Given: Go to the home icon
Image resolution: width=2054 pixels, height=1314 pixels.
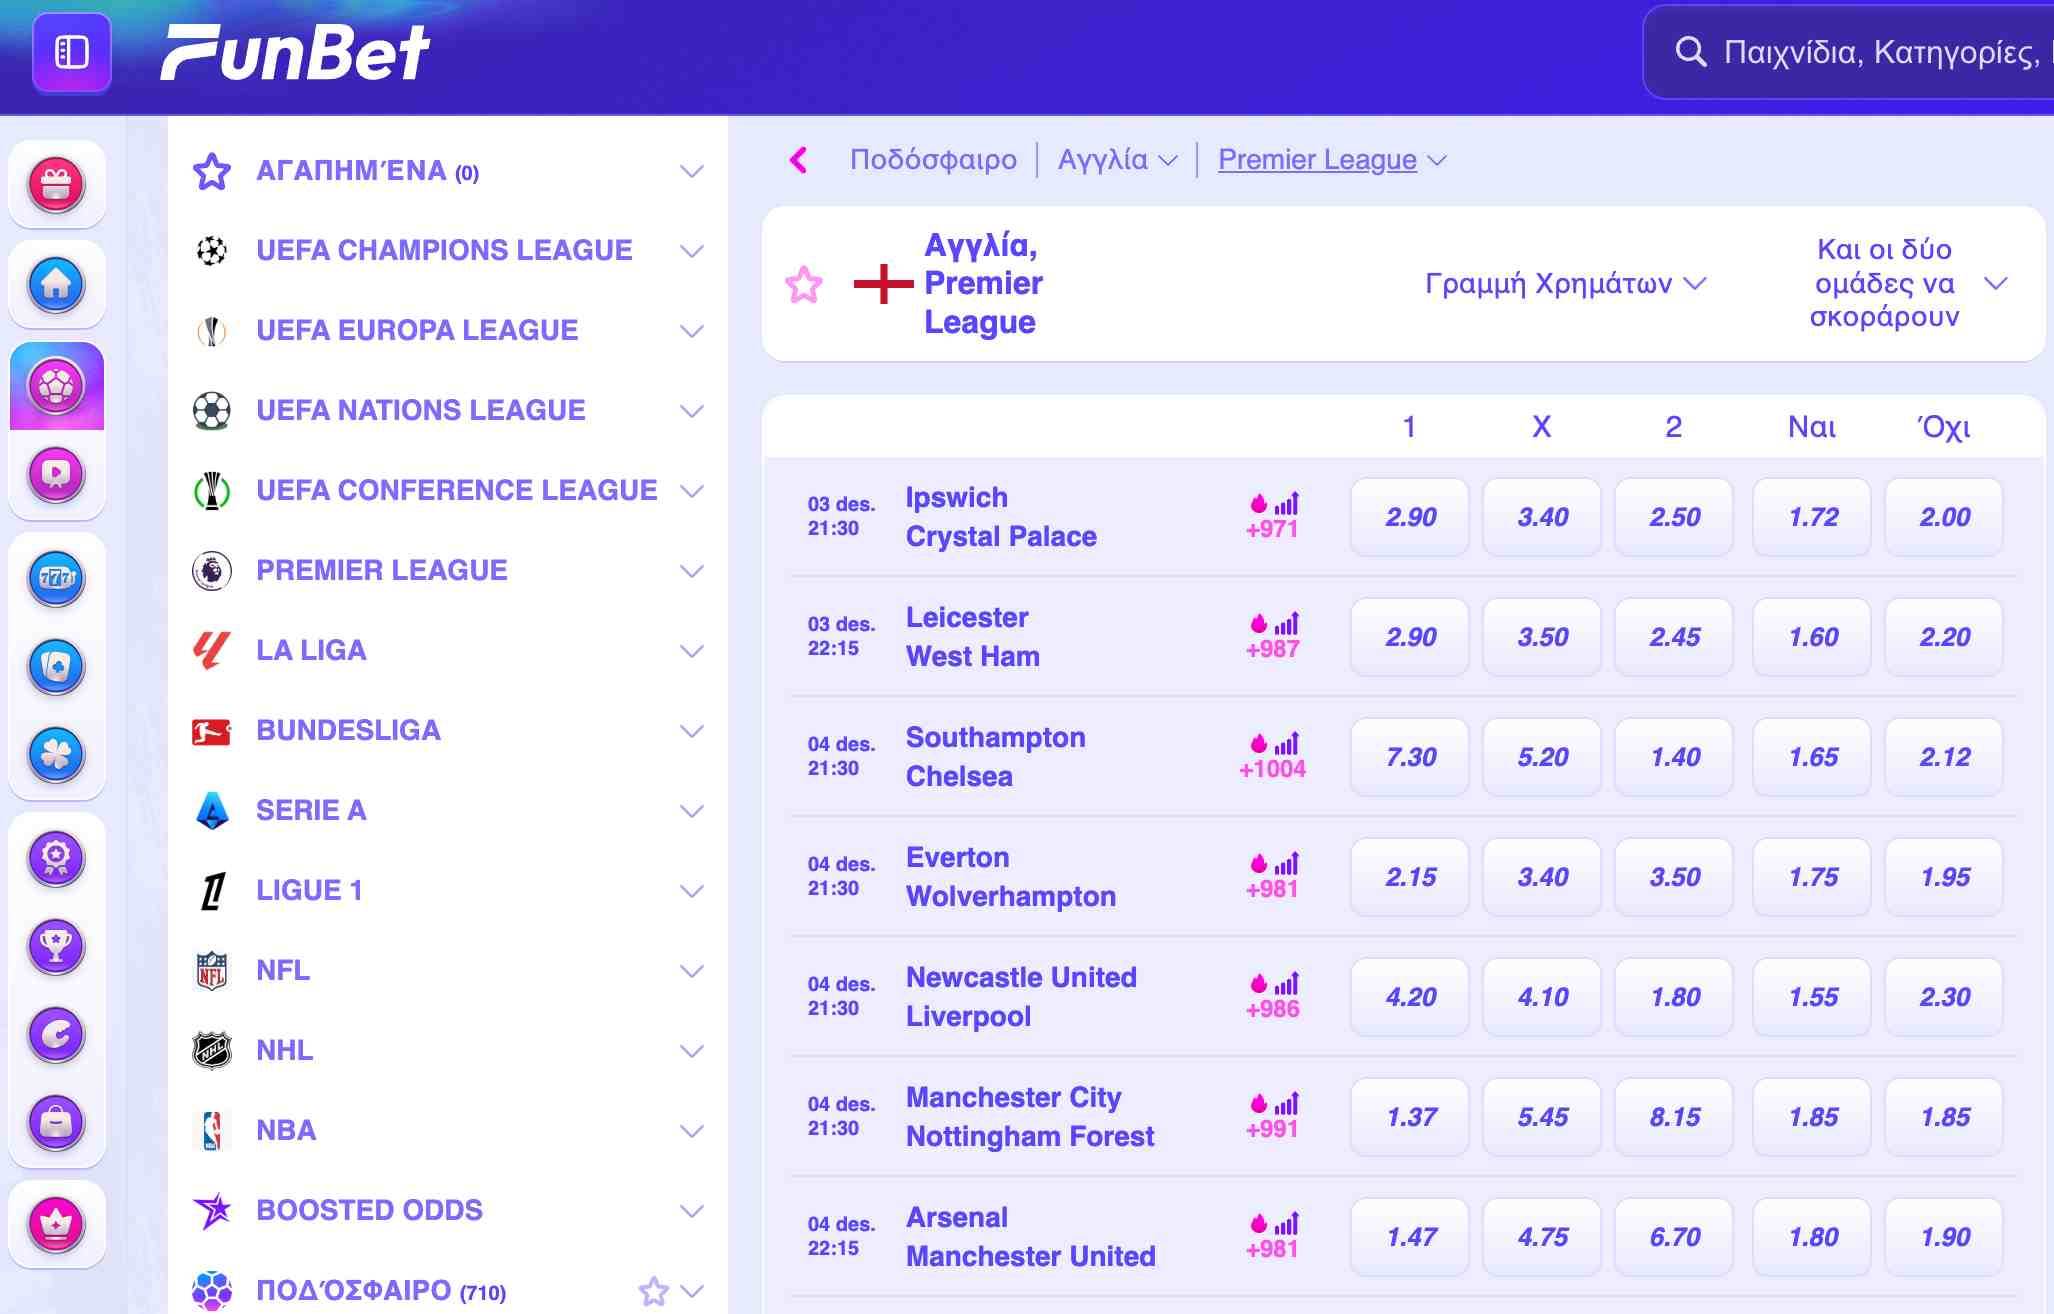Looking at the screenshot, I should [x=57, y=284].
